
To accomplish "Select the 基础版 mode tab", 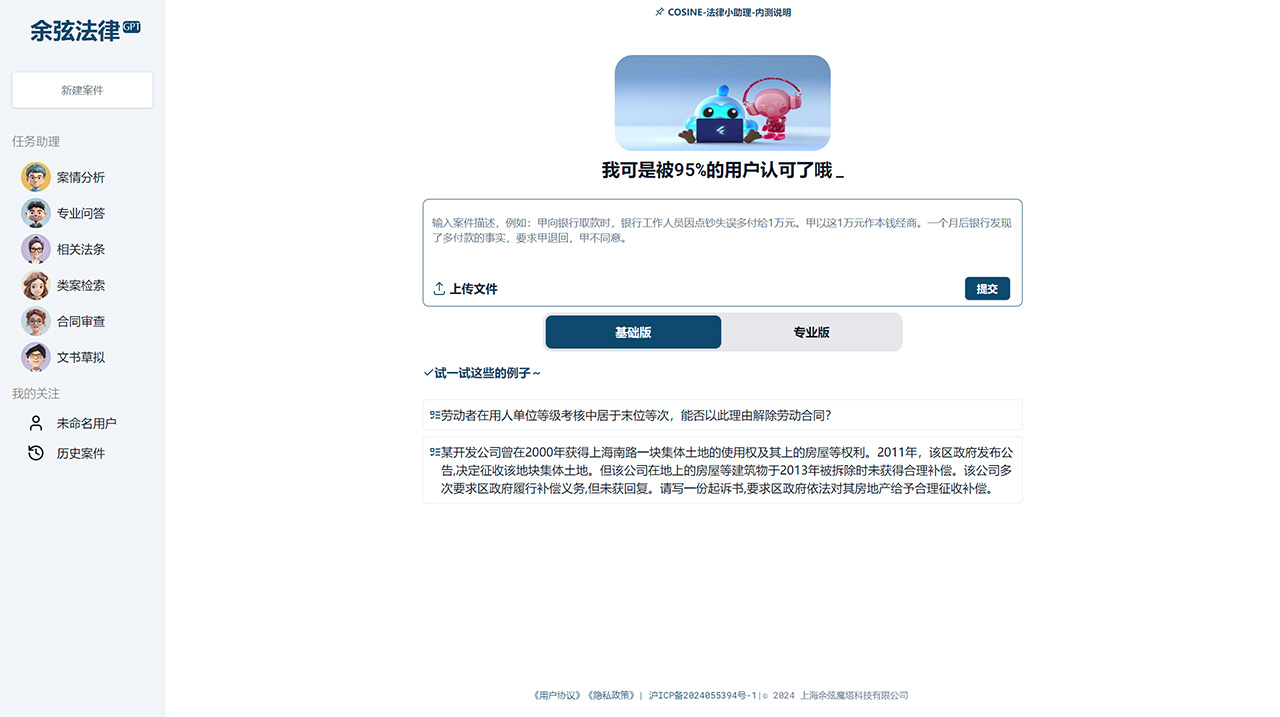I will tap(633, 331).
